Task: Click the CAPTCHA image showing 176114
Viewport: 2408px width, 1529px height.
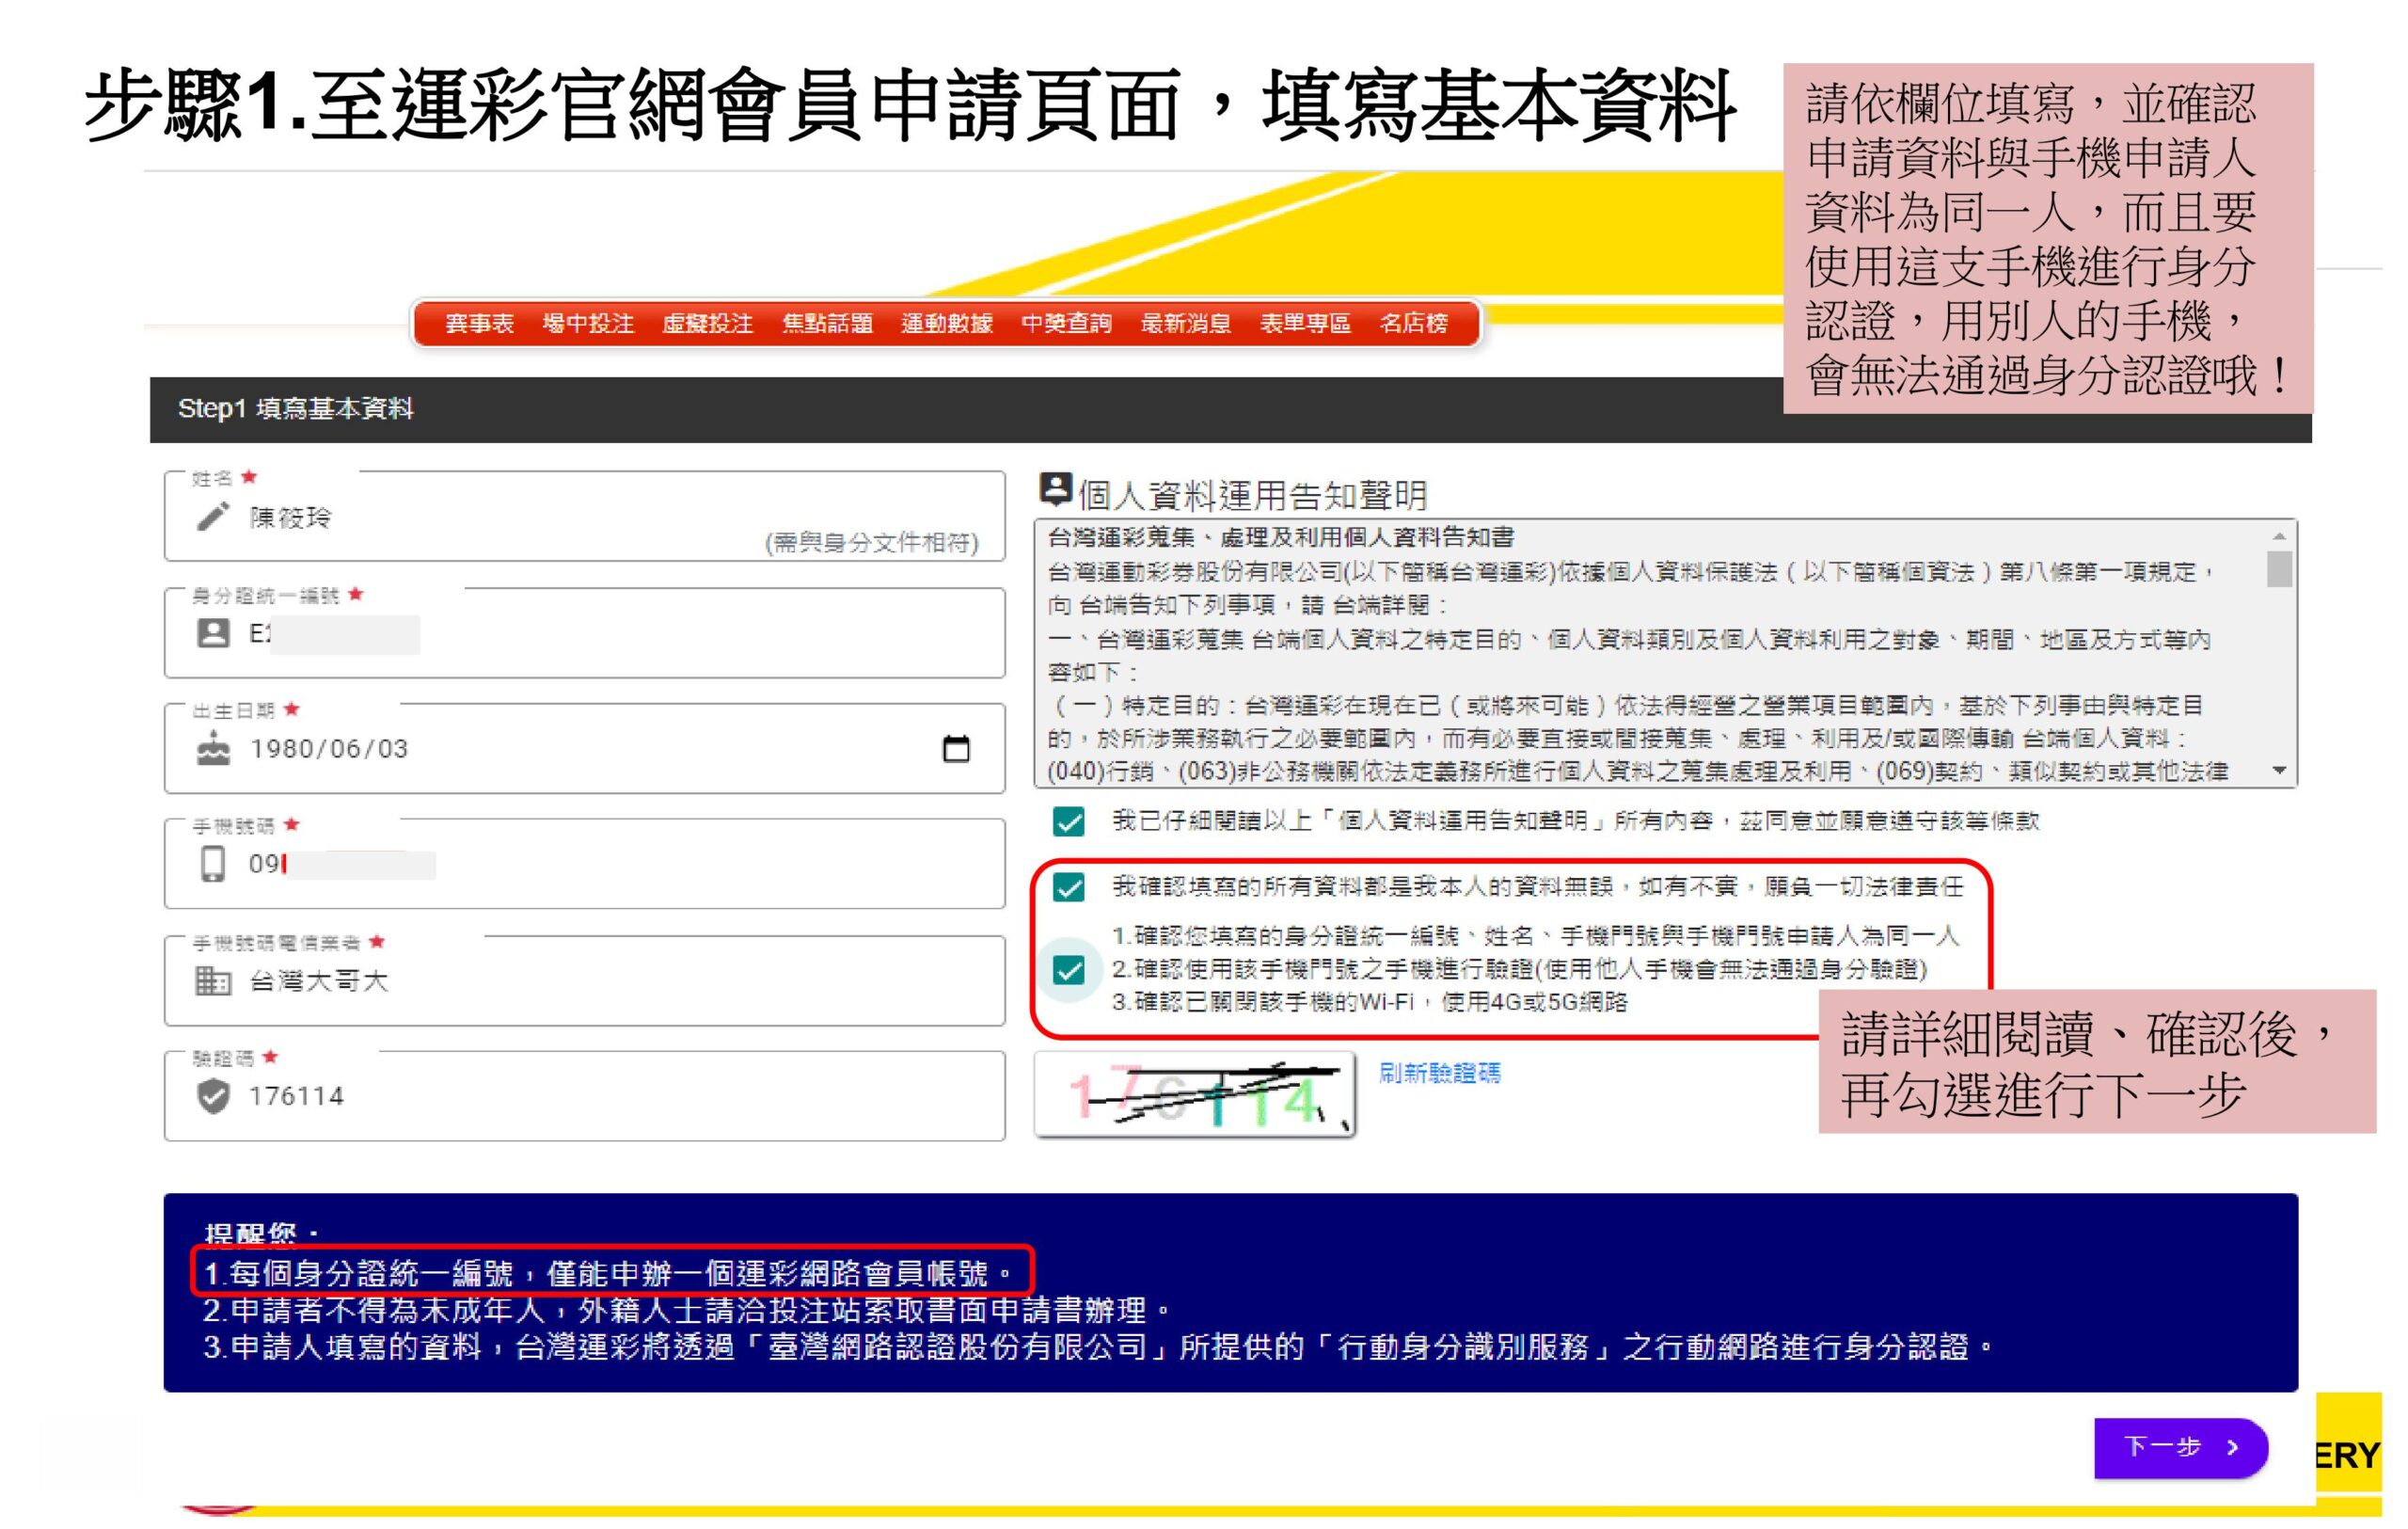Action: 1195,1095
